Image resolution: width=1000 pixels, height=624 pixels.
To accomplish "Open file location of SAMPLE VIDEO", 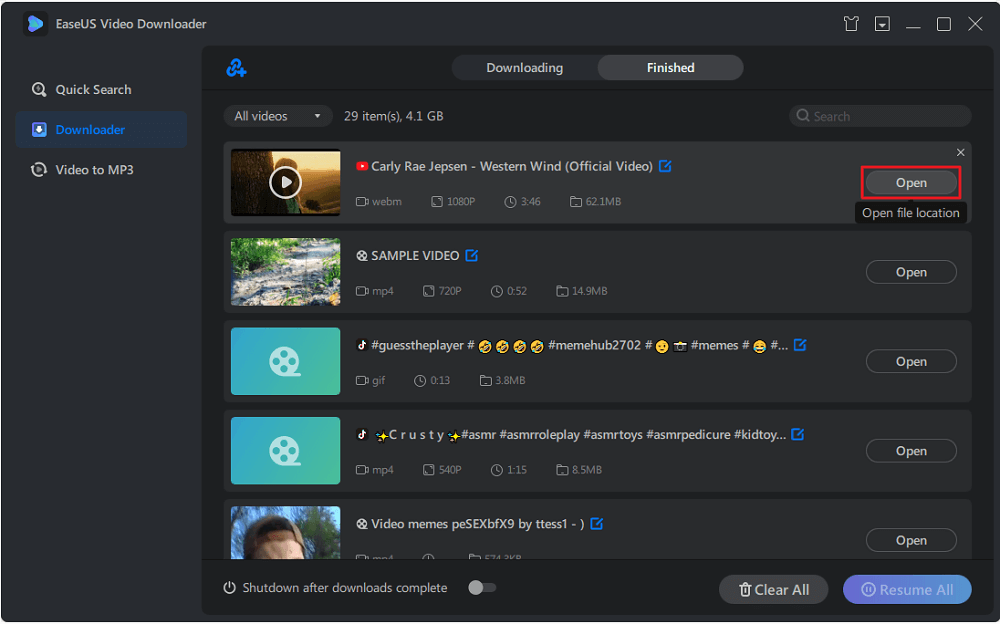I will click(x=911, y=272).
